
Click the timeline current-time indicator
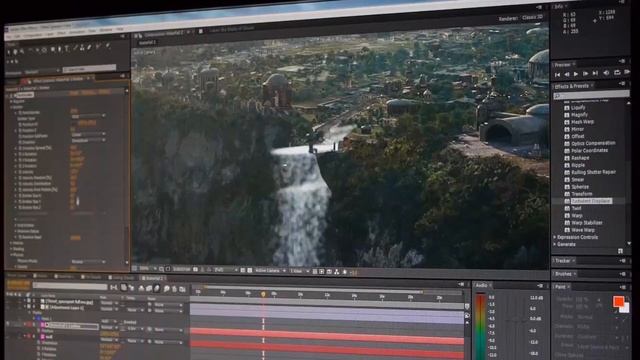(x=263, y=294)
